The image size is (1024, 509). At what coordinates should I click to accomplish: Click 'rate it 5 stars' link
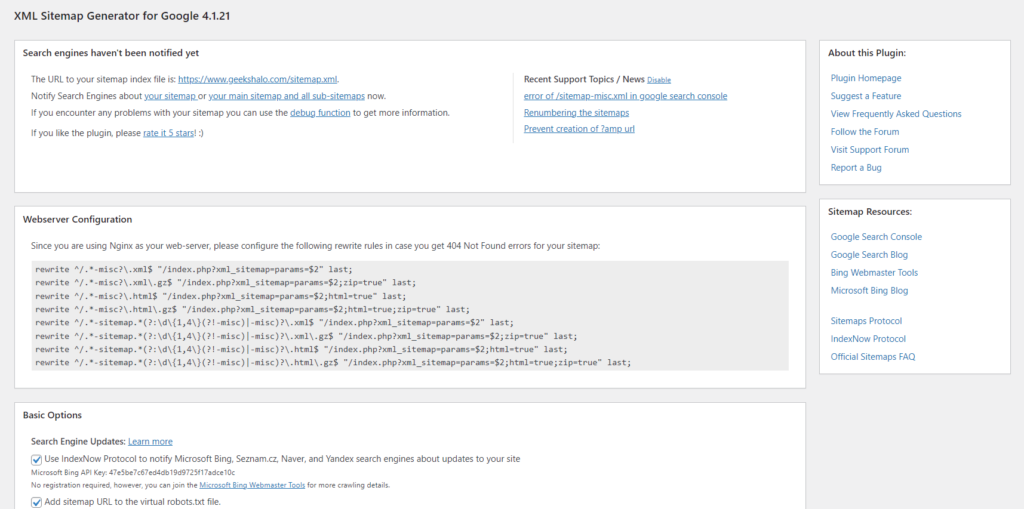tap(168, 133)
